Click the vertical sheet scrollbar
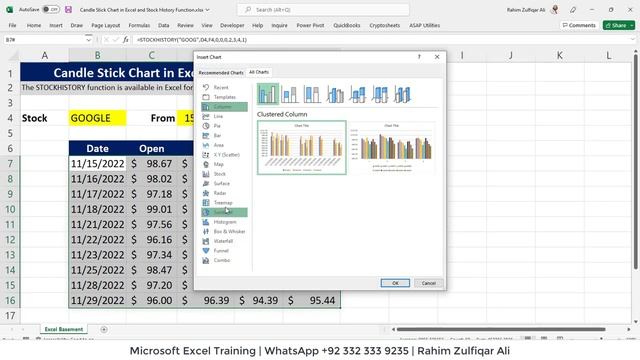Image resolution: width=640 pixels, height=360 pixels. pyautogui.click(x=636, y=161)
